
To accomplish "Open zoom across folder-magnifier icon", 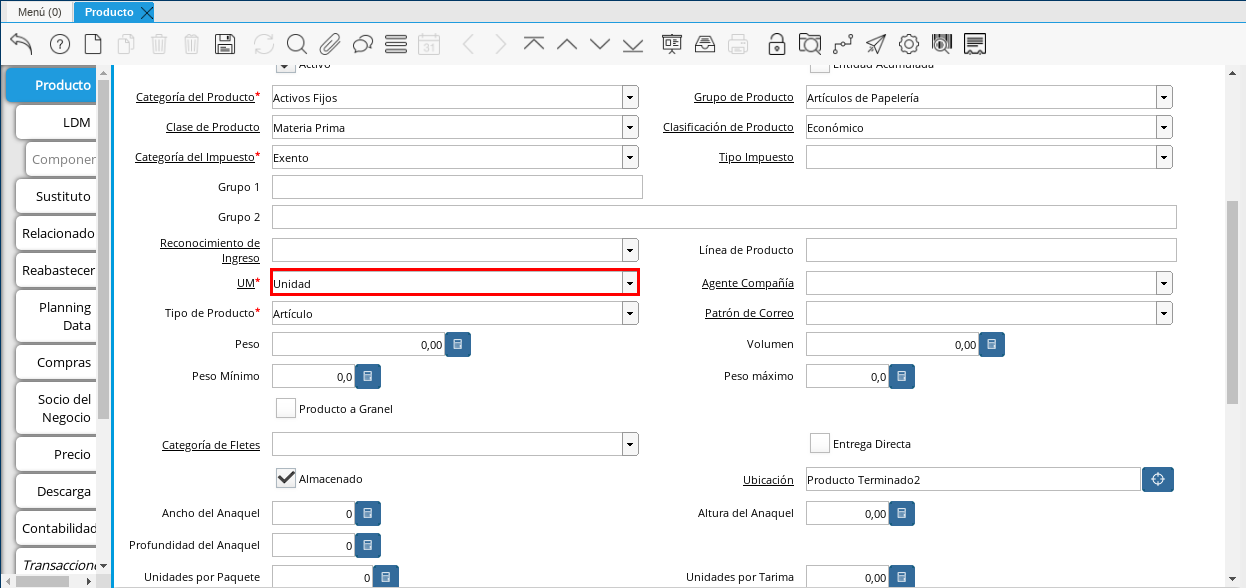I will point(810,44).
